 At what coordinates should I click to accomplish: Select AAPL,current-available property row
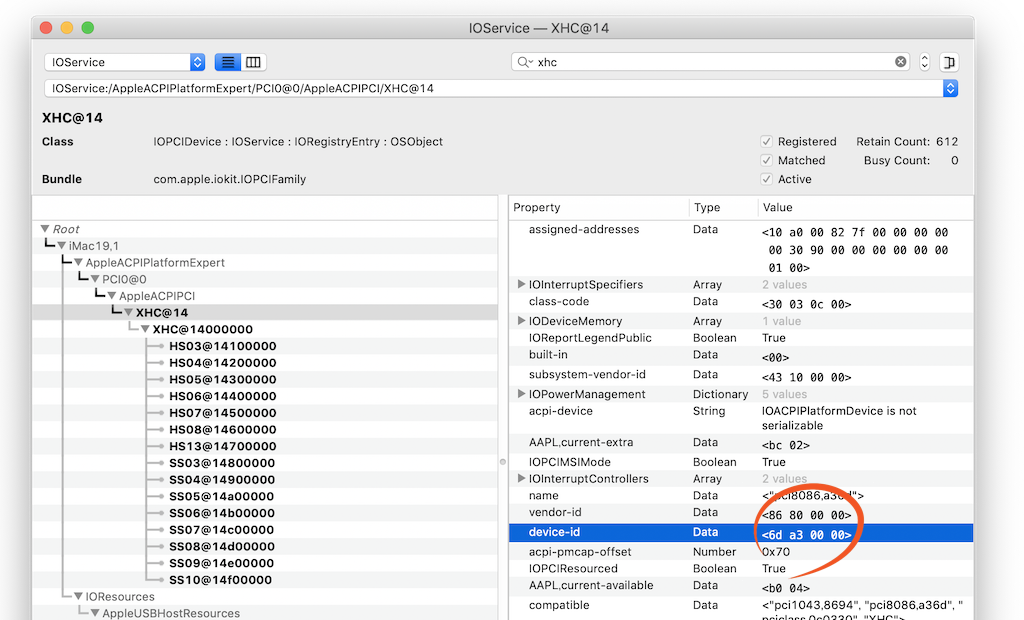(x=741, y=586)
